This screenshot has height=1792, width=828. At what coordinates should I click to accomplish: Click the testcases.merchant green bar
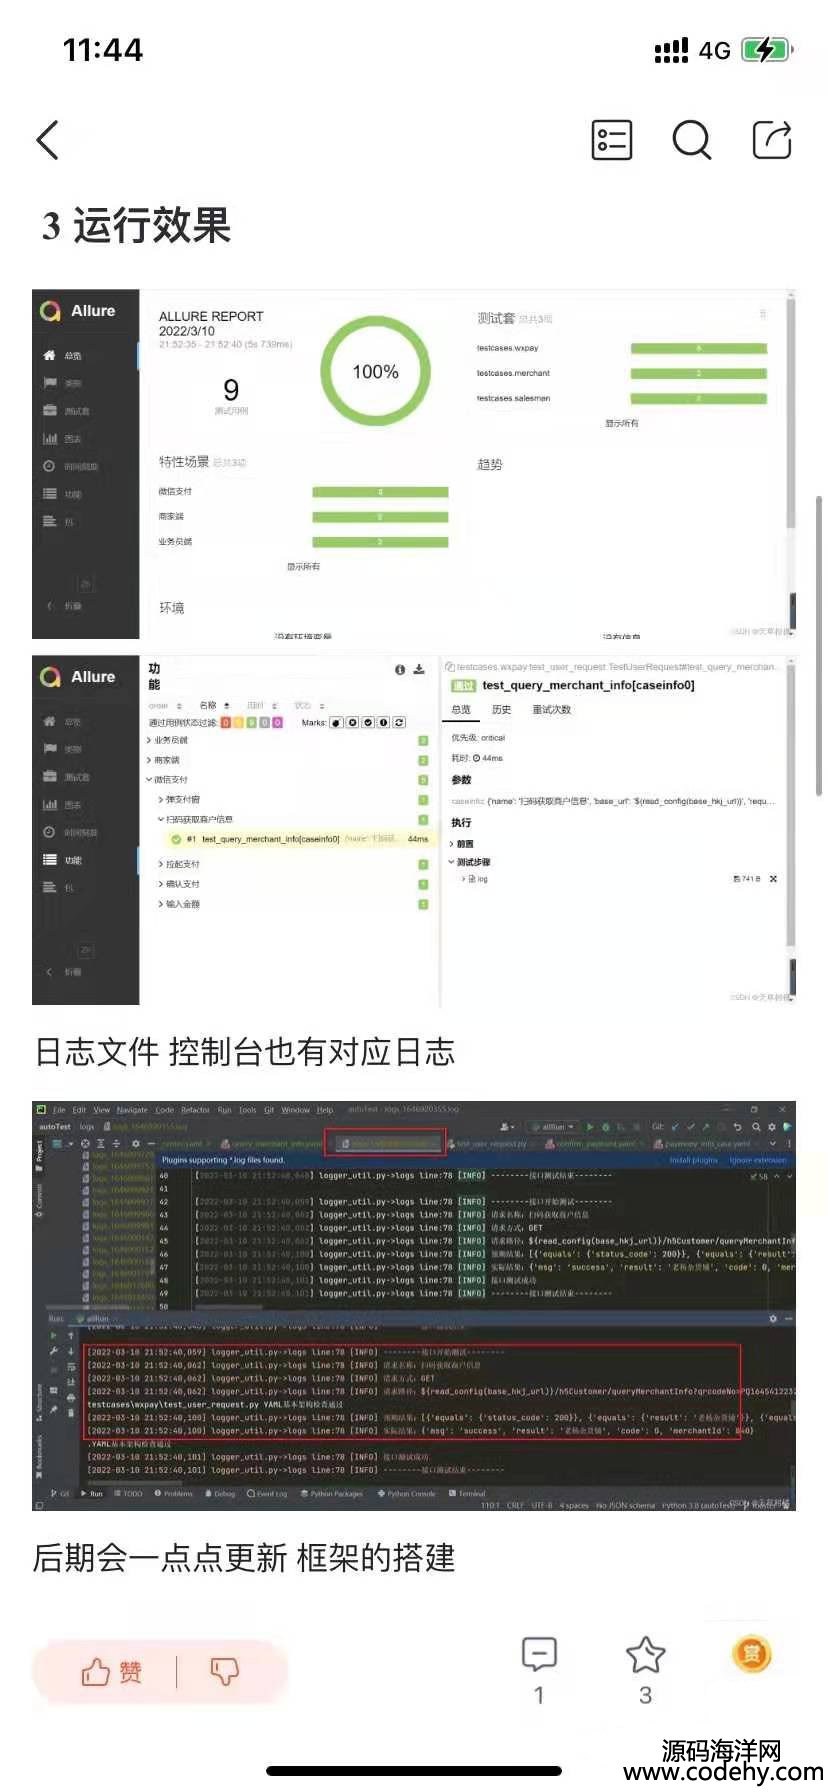(x=699, y=373)
